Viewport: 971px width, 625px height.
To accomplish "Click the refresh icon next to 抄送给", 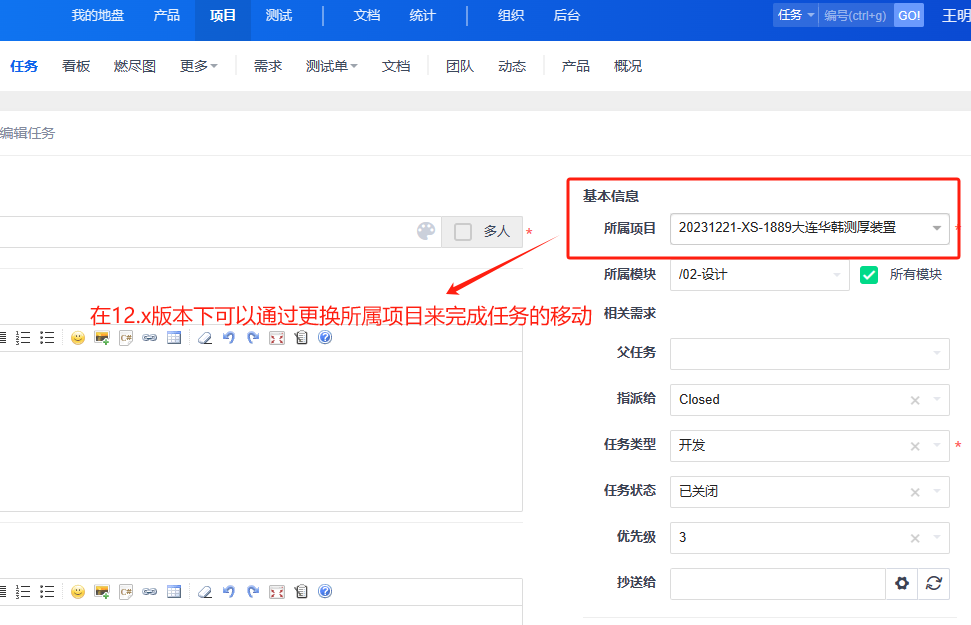I will coord(934,583).
